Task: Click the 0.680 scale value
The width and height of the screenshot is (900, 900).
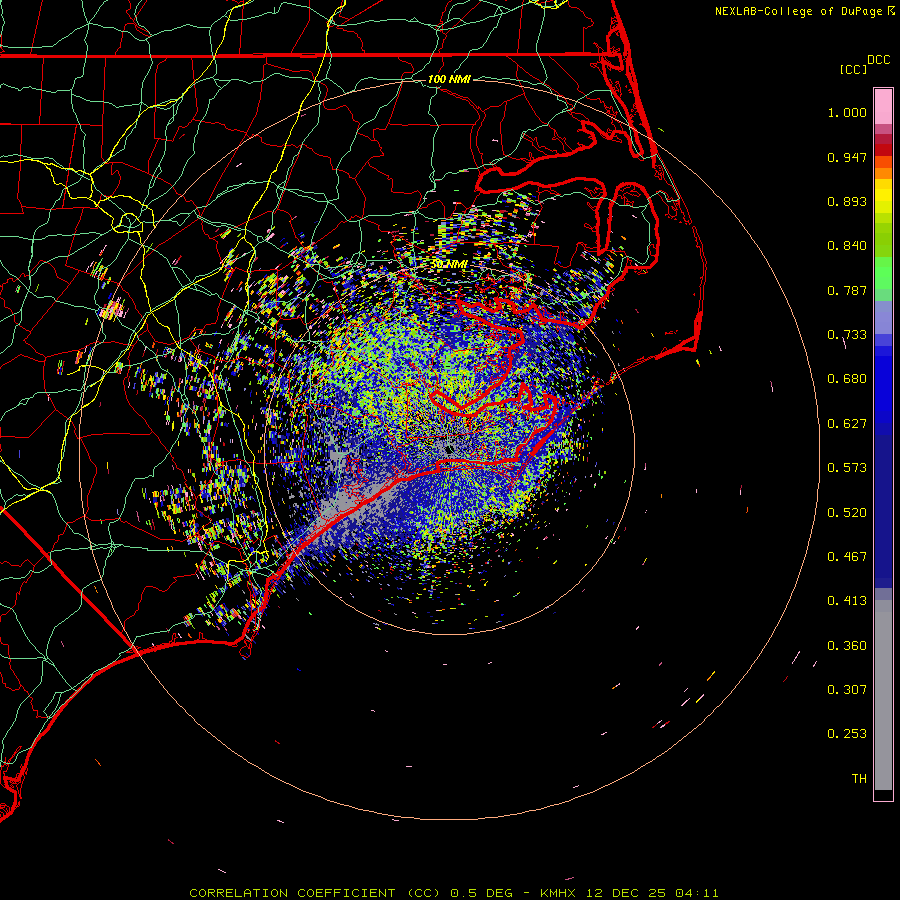Action: tap(847, 379)
